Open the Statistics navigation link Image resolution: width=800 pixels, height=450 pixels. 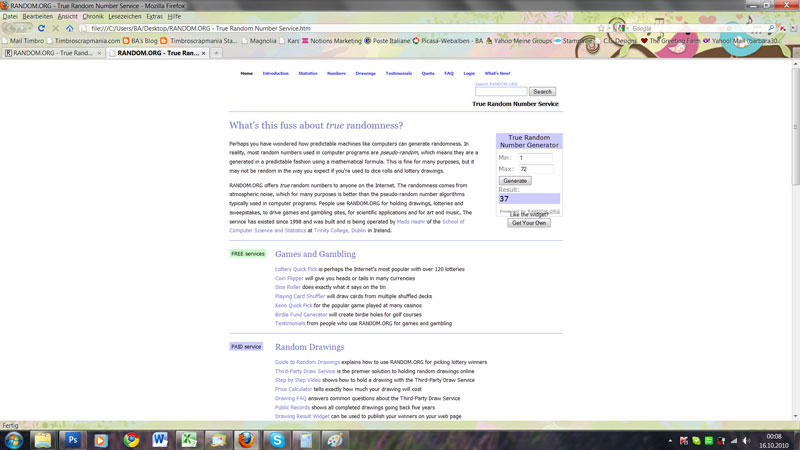tap(308, 73)
